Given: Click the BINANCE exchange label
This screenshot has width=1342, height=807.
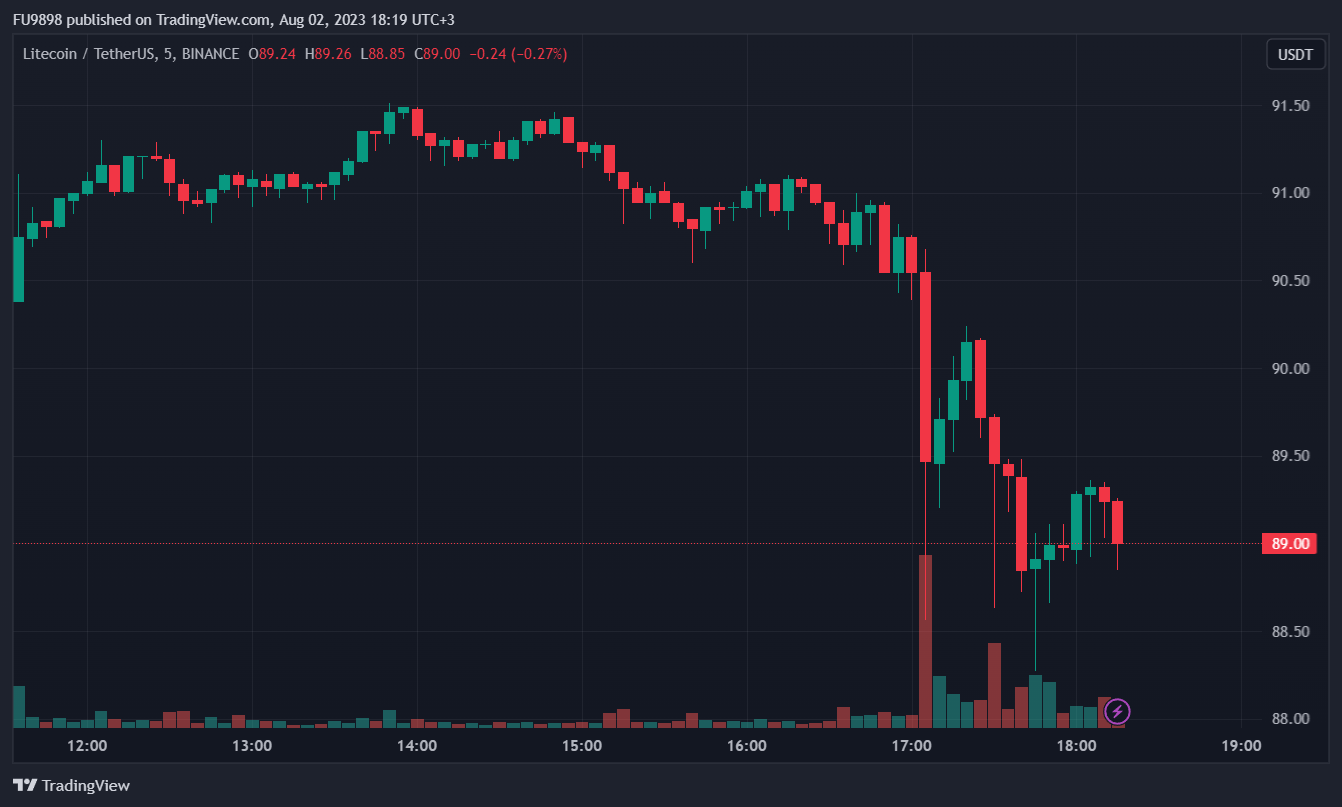Looking at the screenshot, I should click(210, 54).
